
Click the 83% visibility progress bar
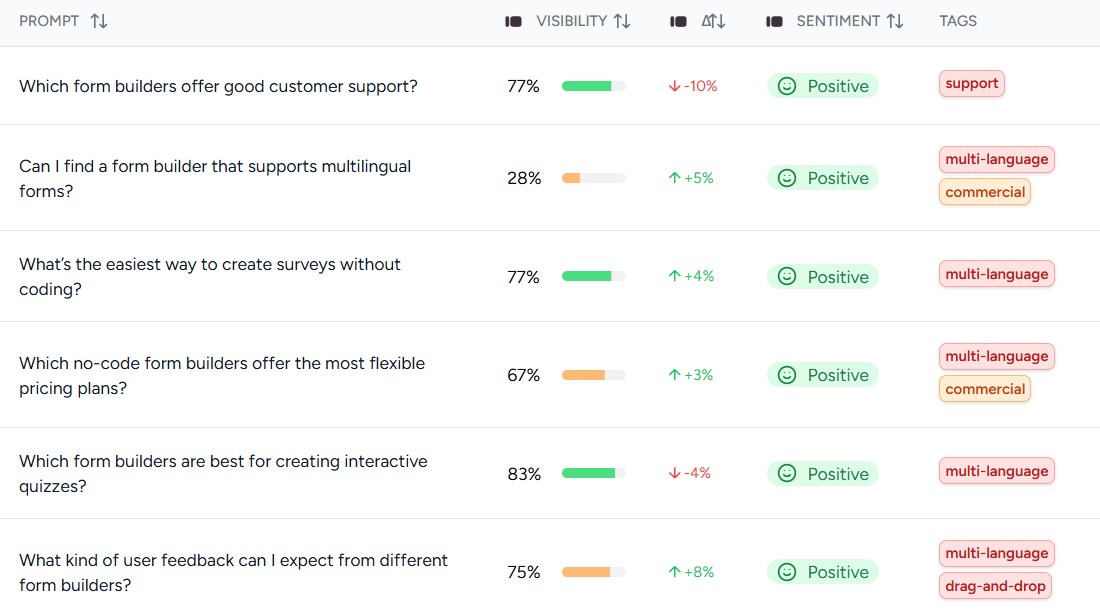tap(594, 474)
